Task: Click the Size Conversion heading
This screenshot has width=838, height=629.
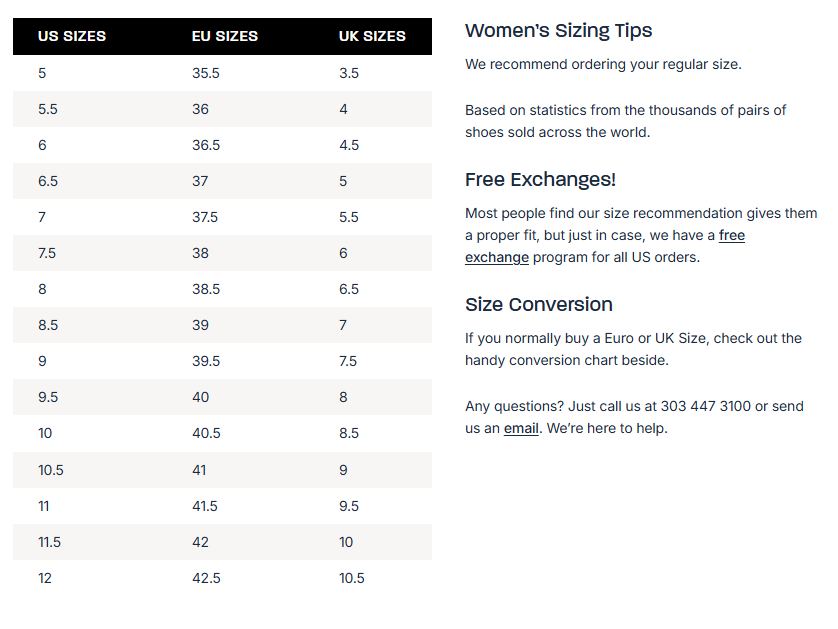Action: [x=538, y=304]
